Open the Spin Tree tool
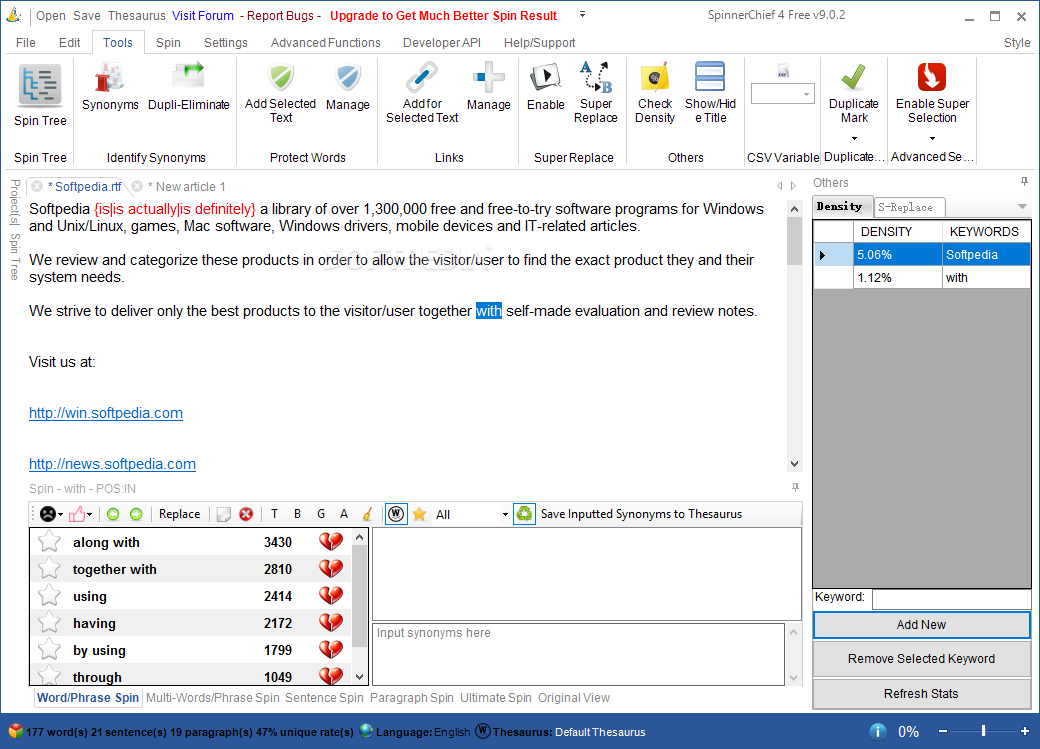 pos(40,95)
